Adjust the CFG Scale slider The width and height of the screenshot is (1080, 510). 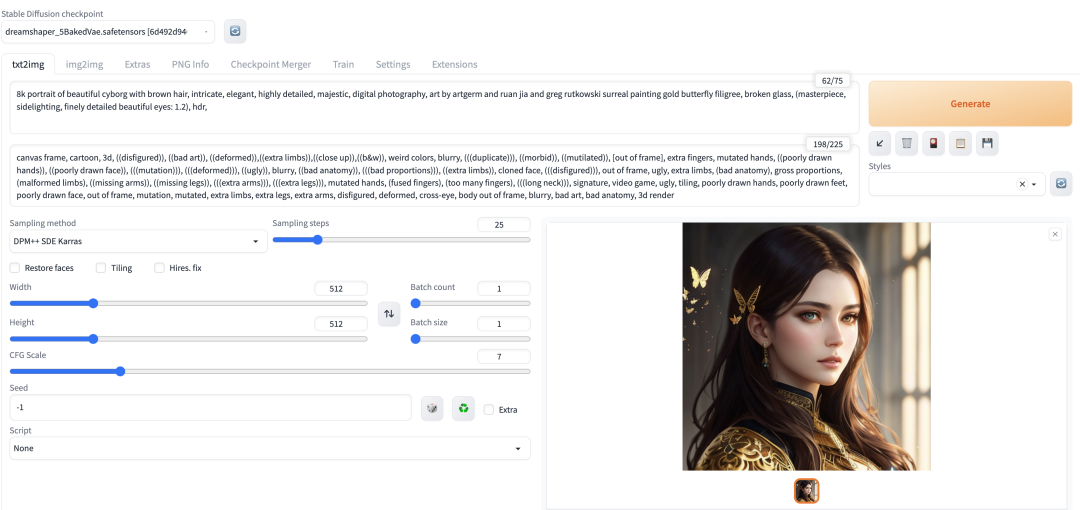(x=270, y=371)
